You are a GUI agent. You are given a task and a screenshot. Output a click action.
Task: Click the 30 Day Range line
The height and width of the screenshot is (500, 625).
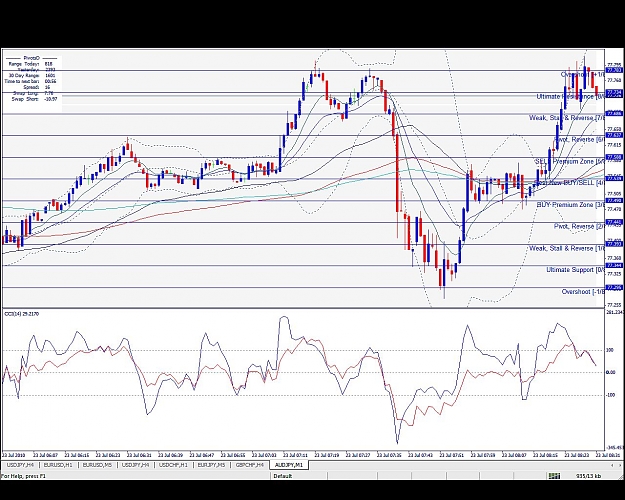tap(30, 75)
